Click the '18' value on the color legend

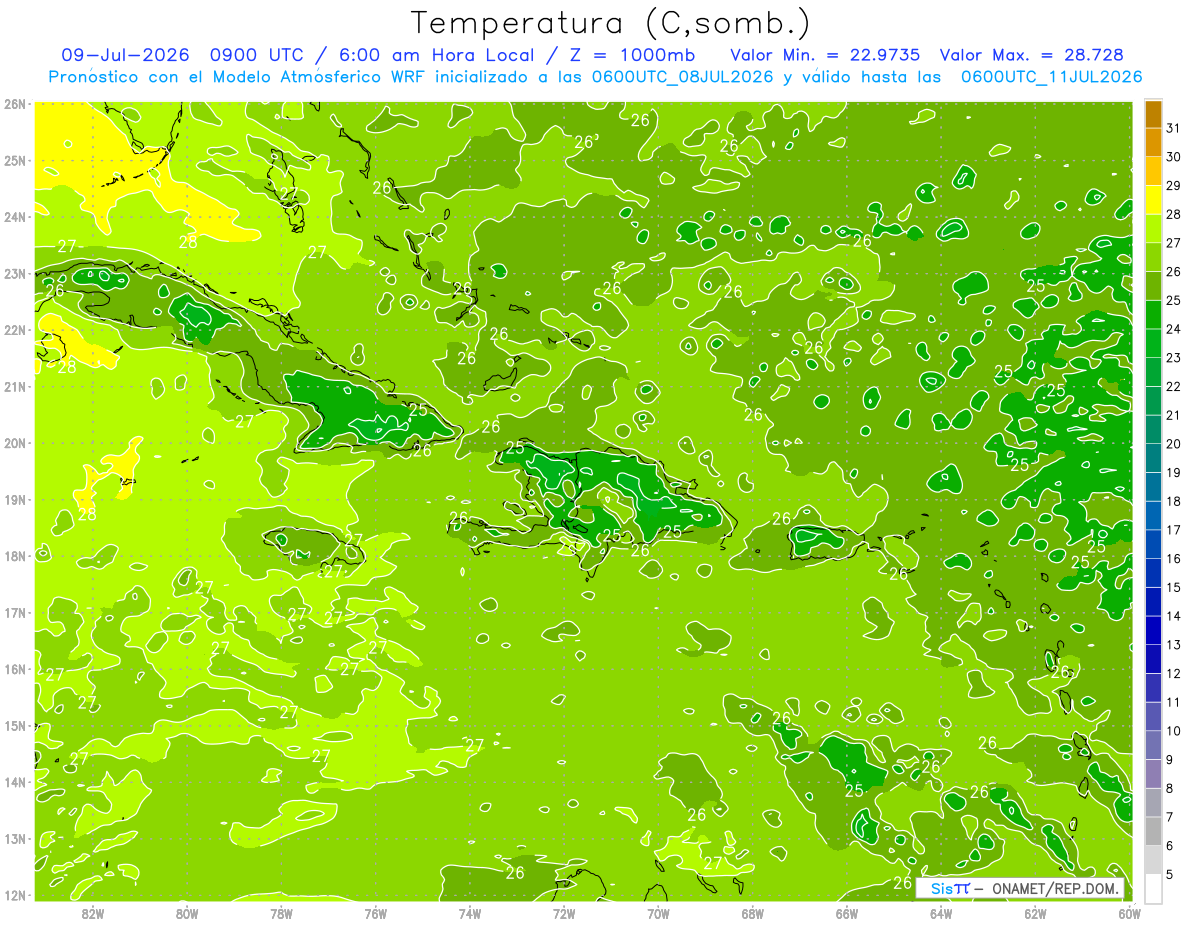point(1173,501)
